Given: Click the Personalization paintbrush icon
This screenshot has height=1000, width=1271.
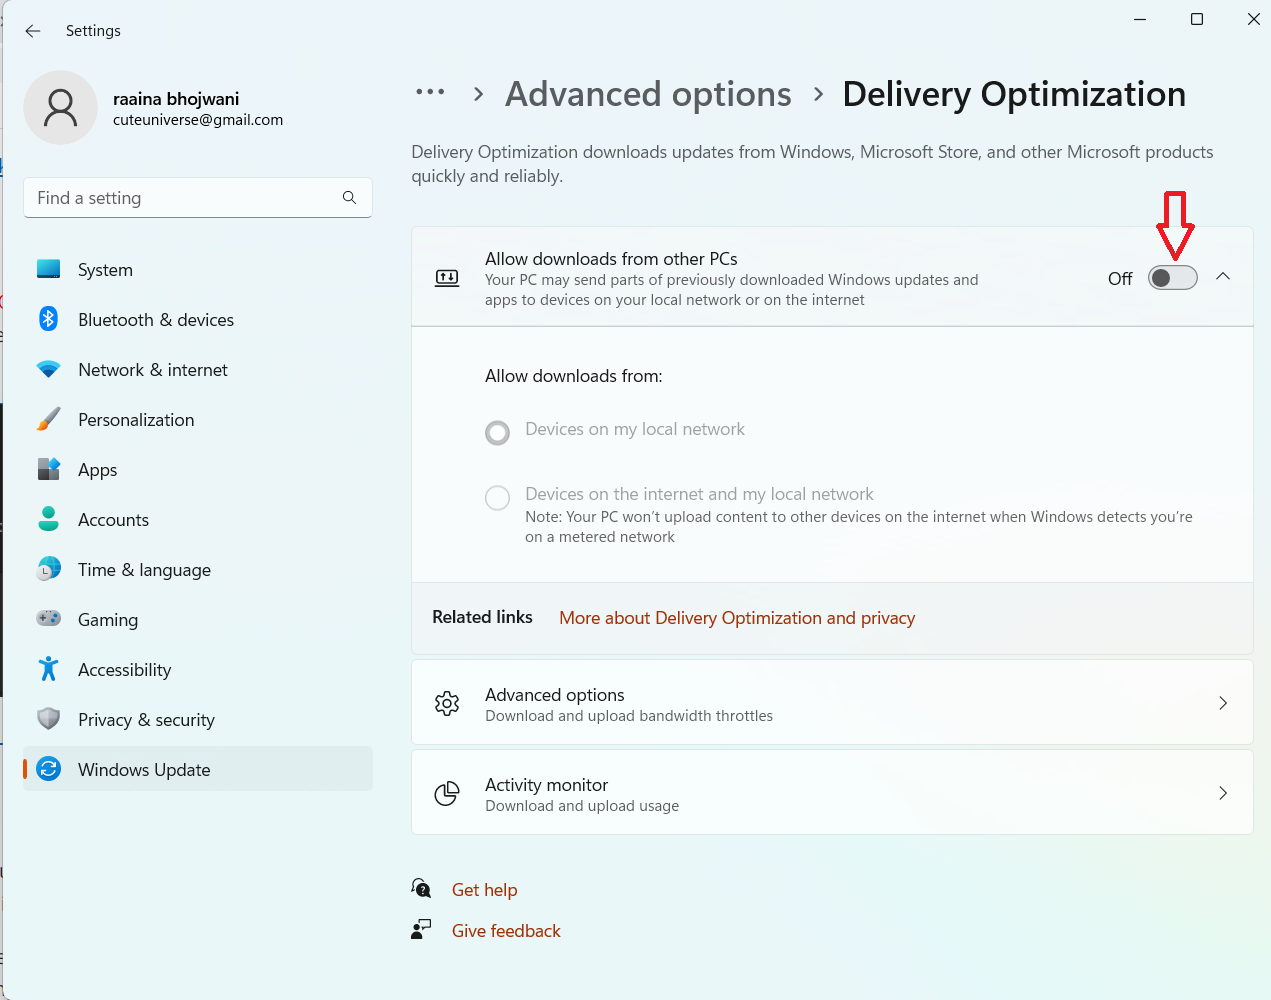Looking at the screenshot, I should coord(48,419).
